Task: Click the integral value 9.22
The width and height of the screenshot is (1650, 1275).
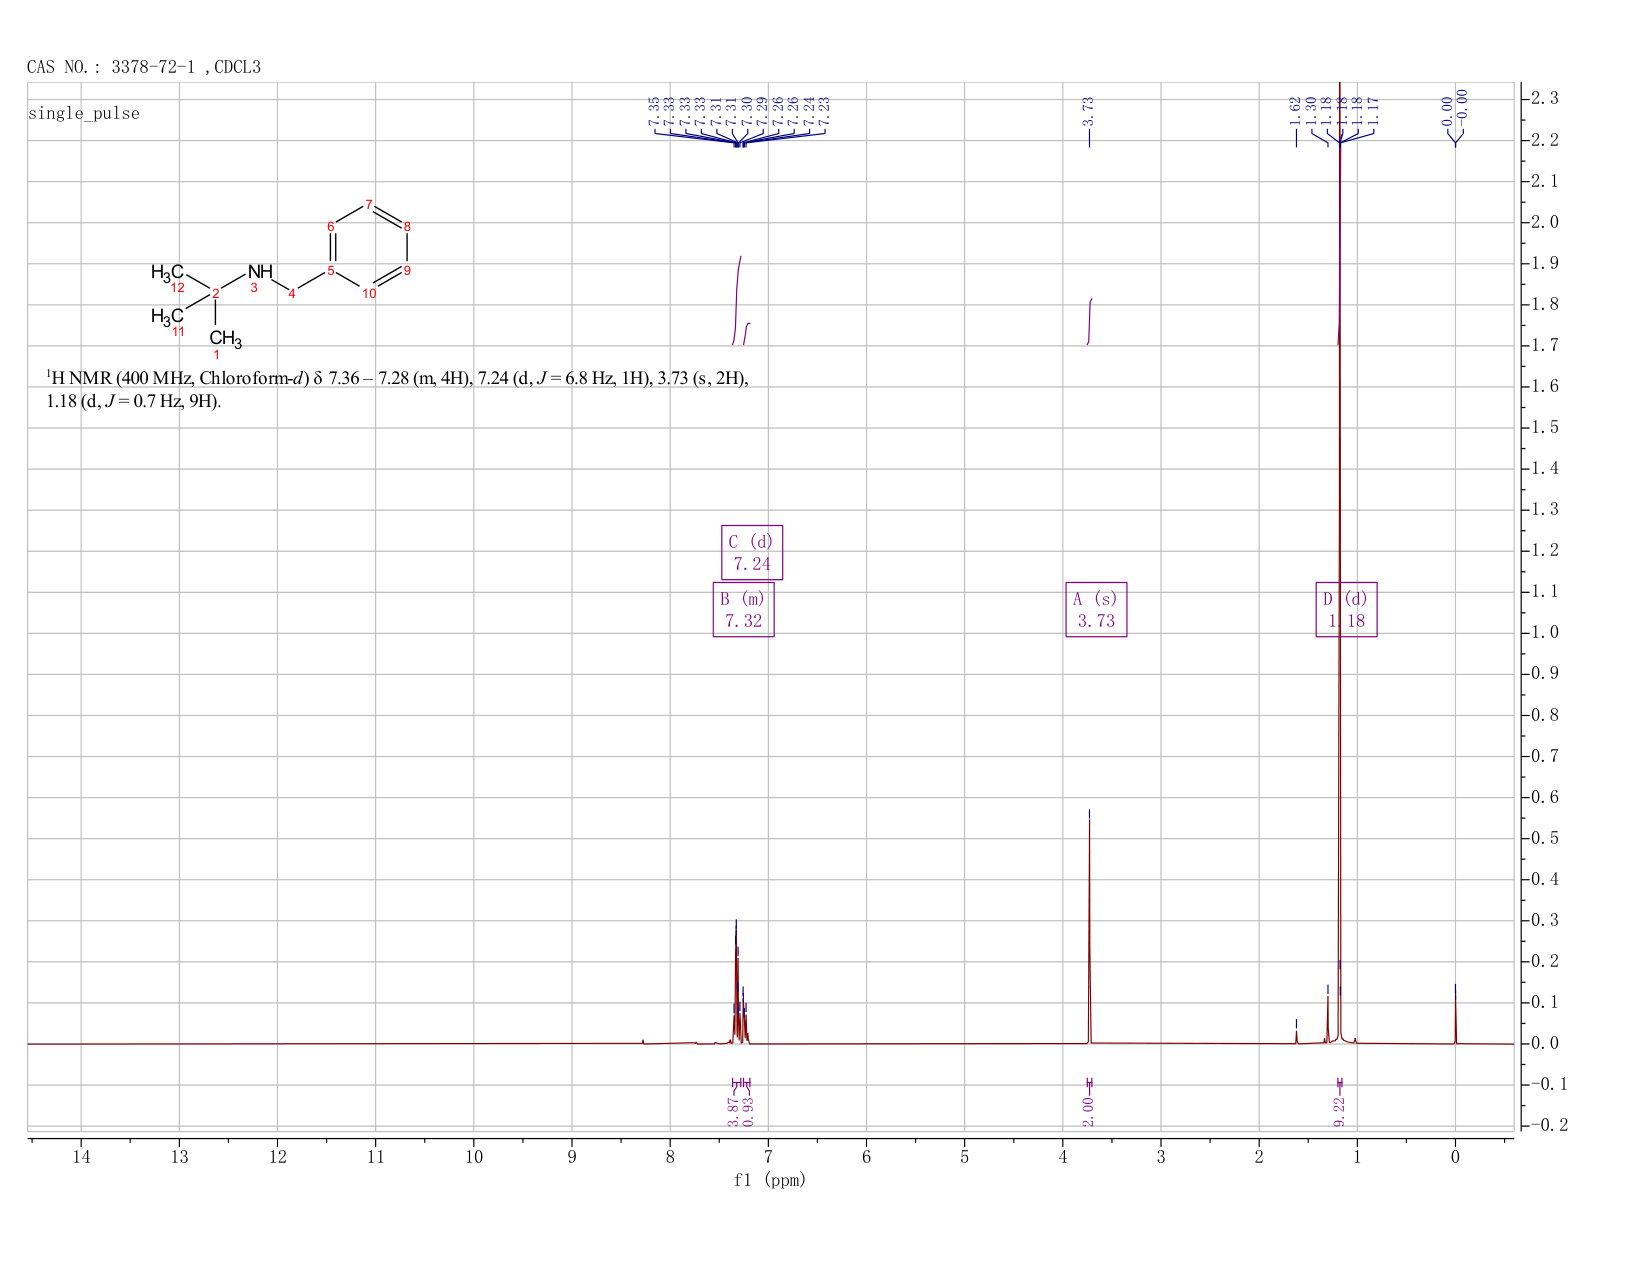Action: pyautogui.click(x=1340, y=1110)
